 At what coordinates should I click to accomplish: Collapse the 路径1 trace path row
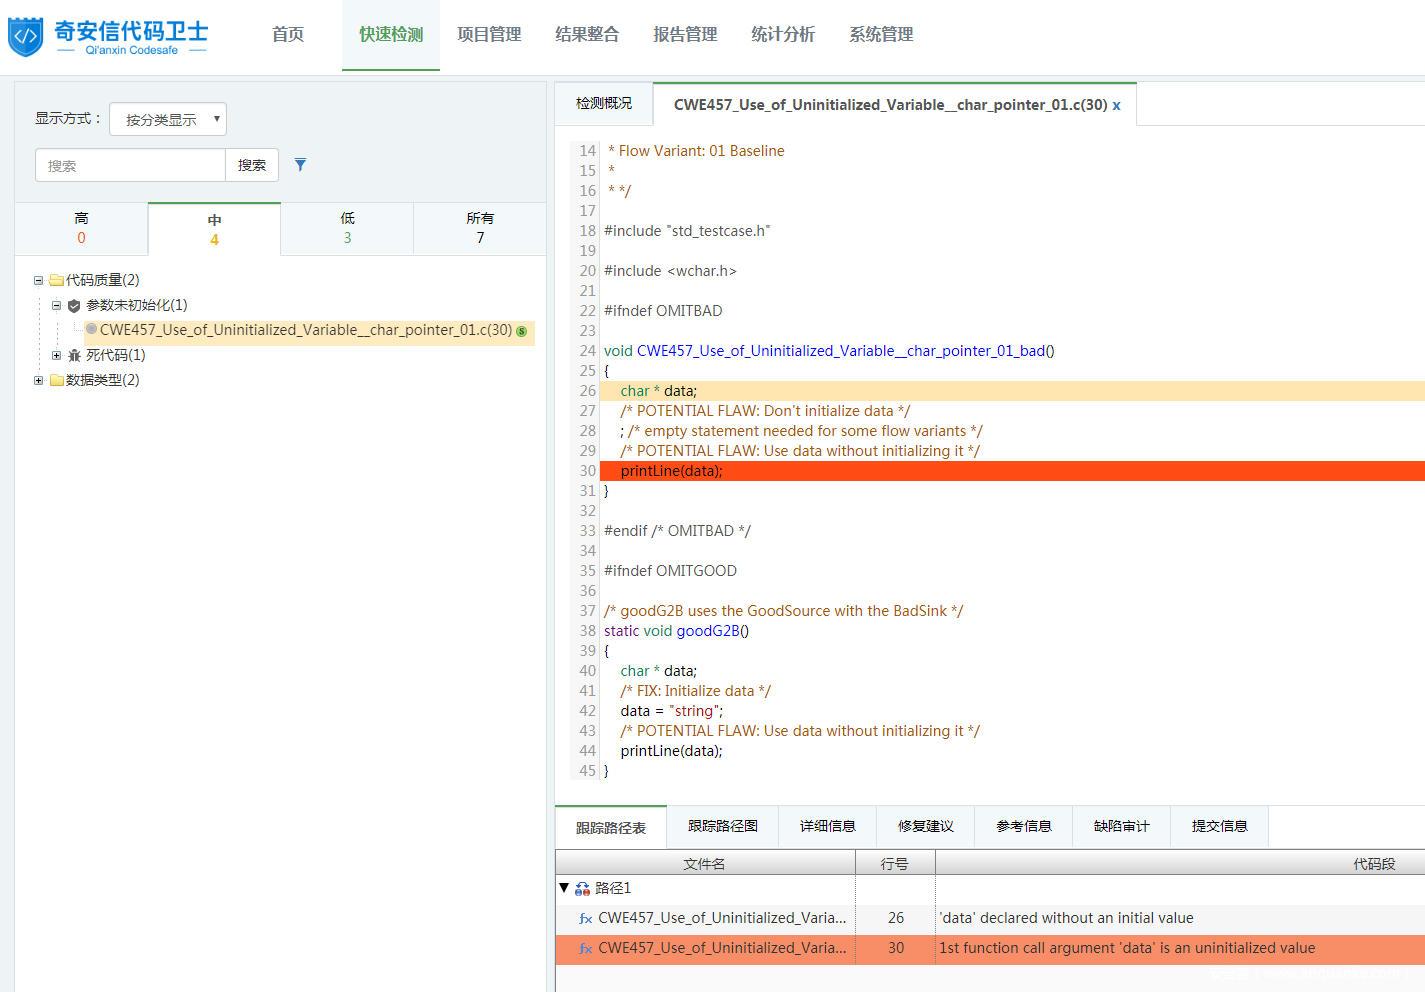[564, 888]
